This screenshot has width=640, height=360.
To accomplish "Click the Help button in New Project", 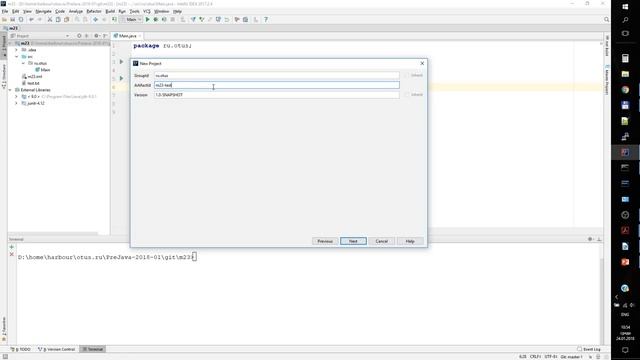I will (410, 241).
